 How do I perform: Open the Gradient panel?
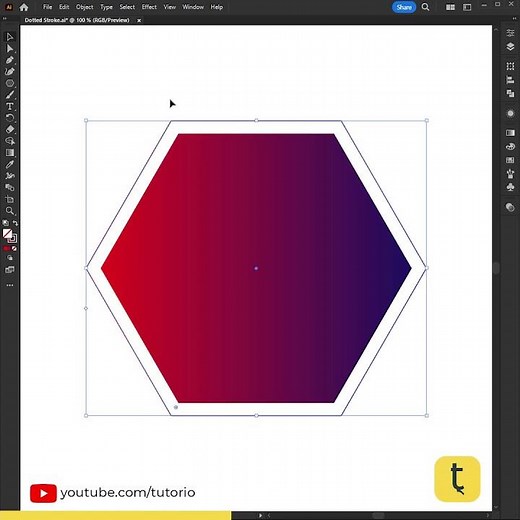[510, 133]
